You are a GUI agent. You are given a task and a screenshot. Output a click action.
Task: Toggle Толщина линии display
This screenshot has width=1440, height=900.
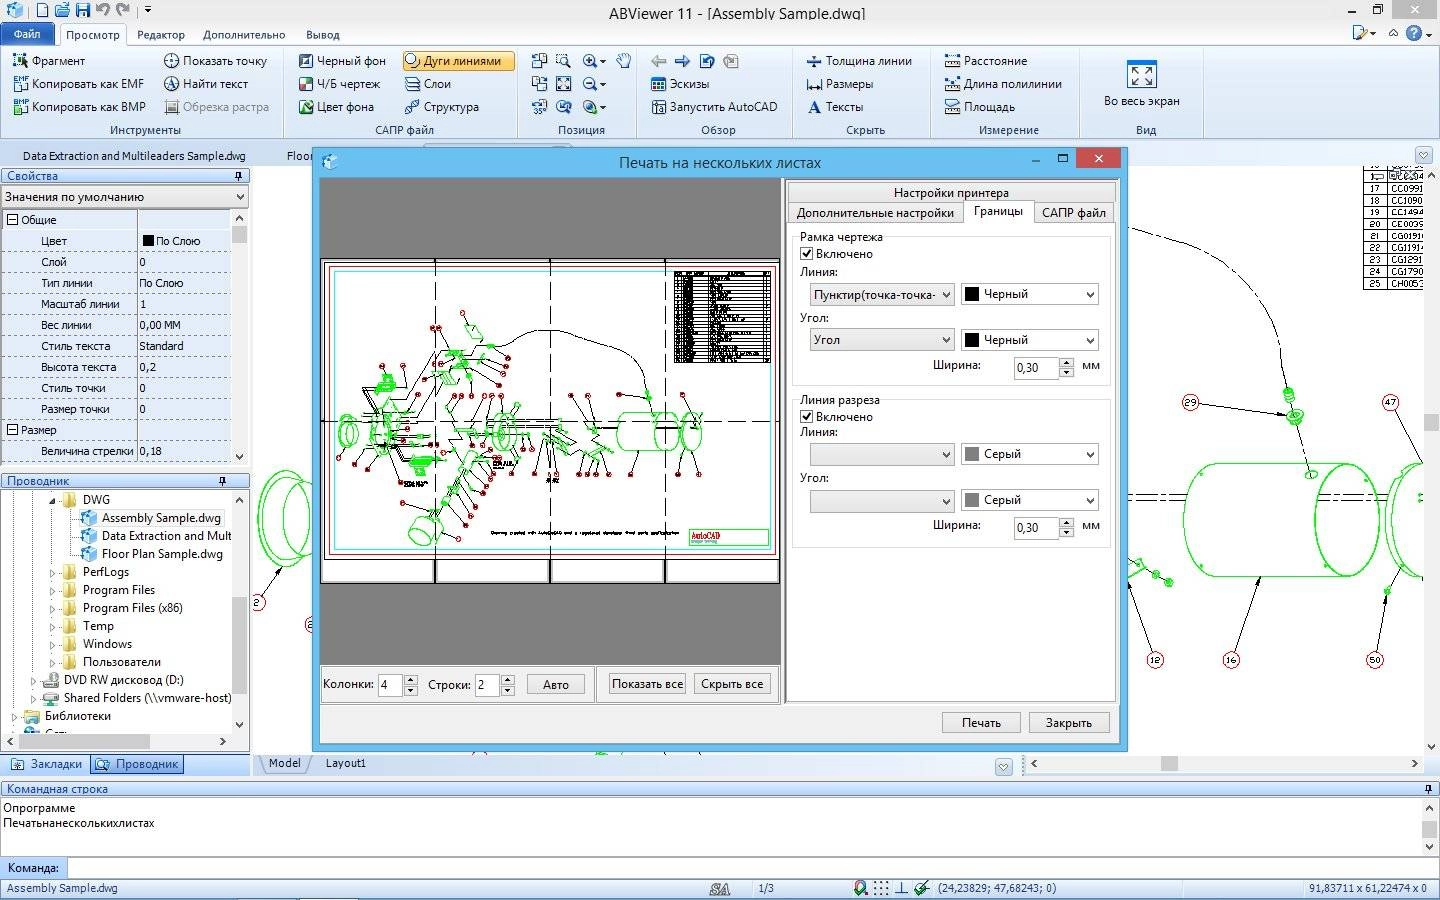tap(859, 61)
